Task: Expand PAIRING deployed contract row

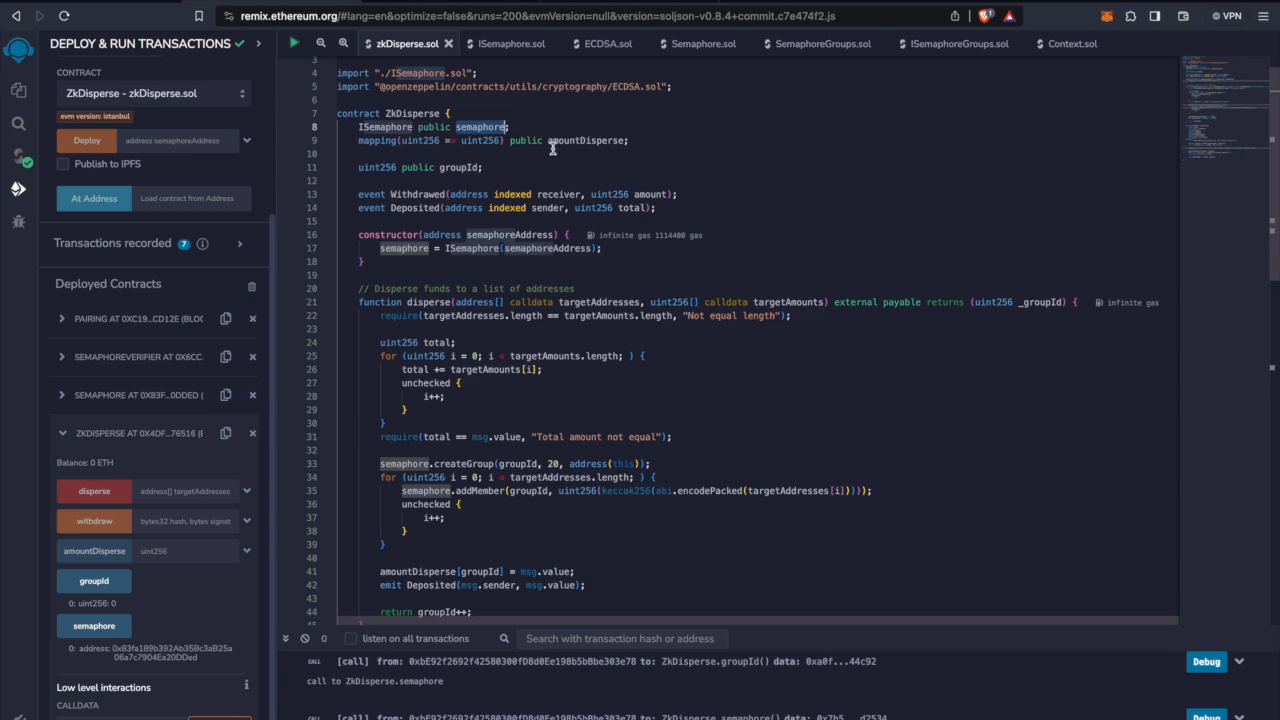Action: [x=62, y=319]
